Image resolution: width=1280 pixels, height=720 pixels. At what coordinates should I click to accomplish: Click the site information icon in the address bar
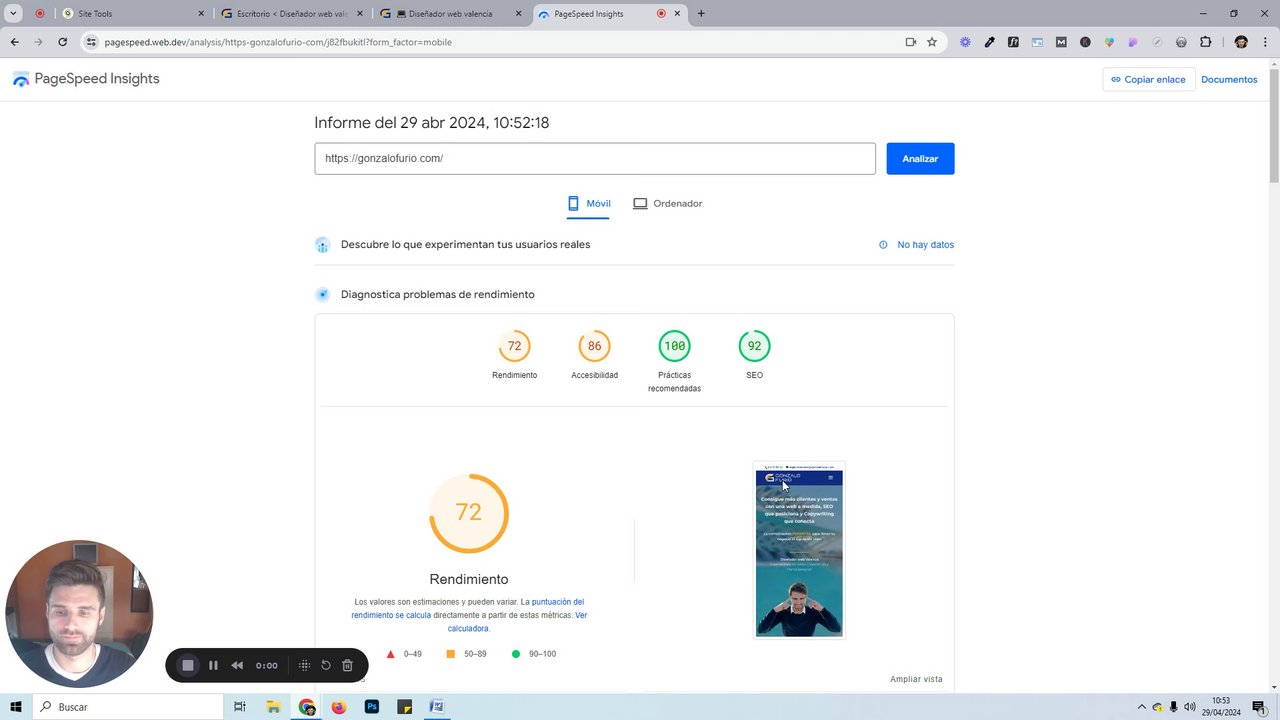(x=91, y=42)
